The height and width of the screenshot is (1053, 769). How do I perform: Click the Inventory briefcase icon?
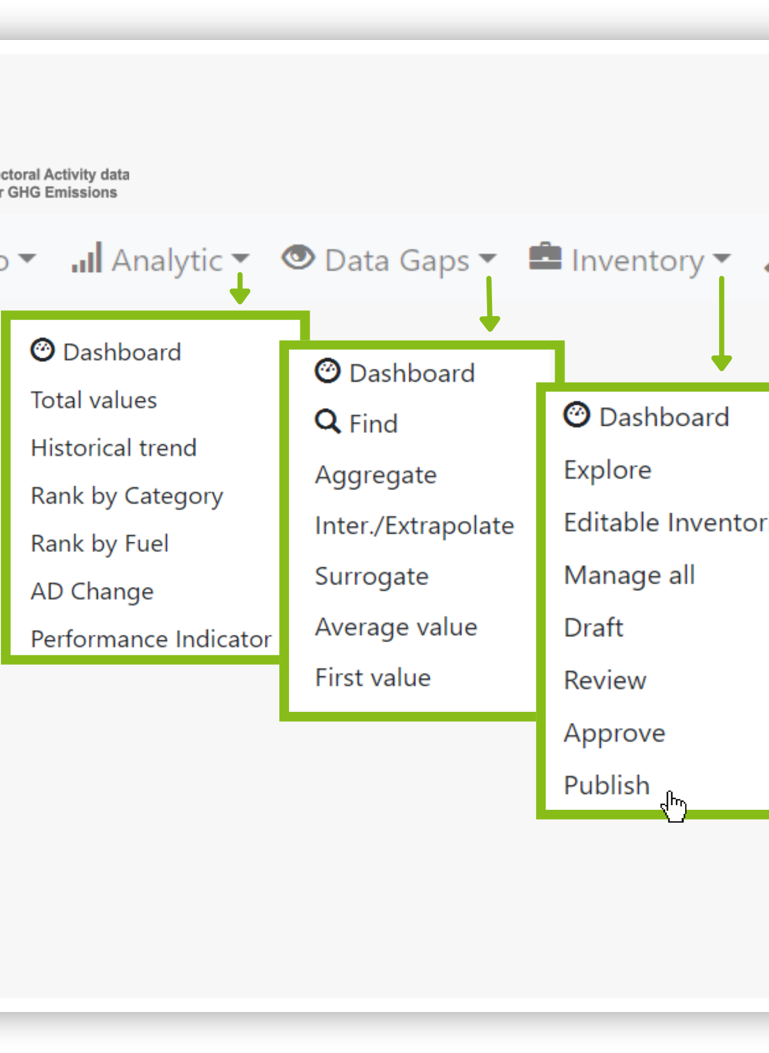pyautogui.click(x=545, y=257)
